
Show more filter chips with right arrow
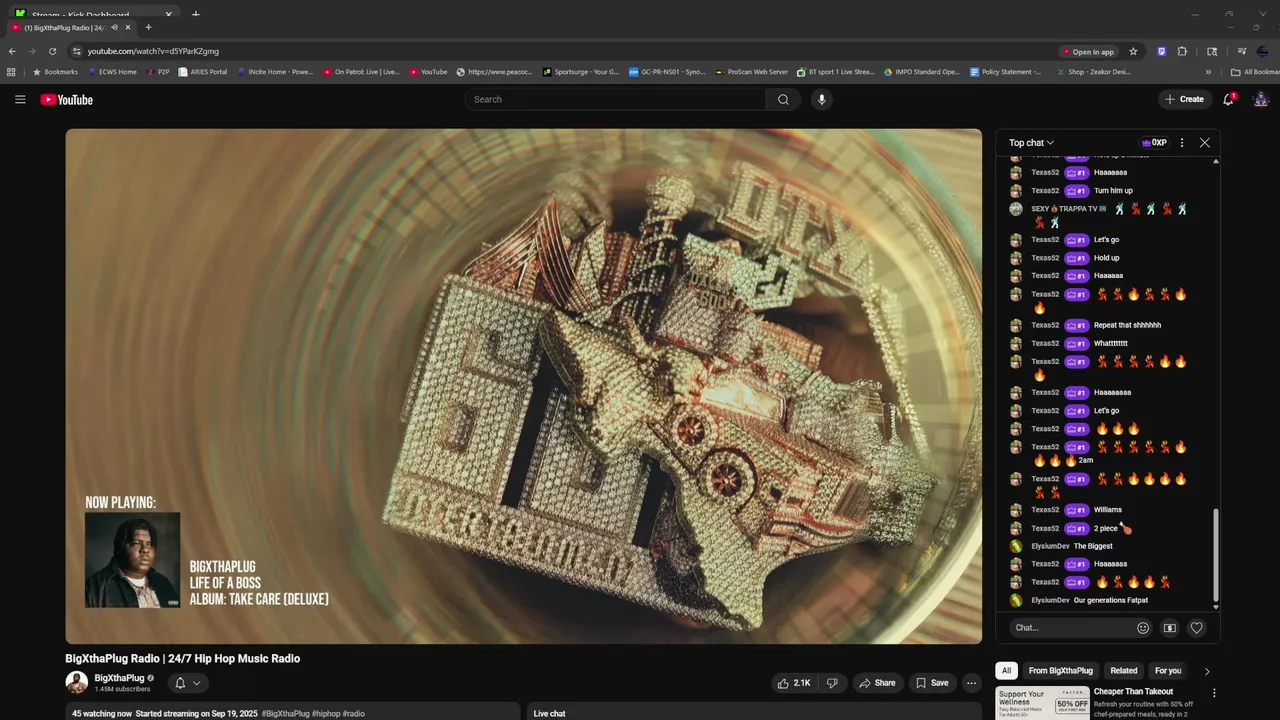coord(1207,671)
